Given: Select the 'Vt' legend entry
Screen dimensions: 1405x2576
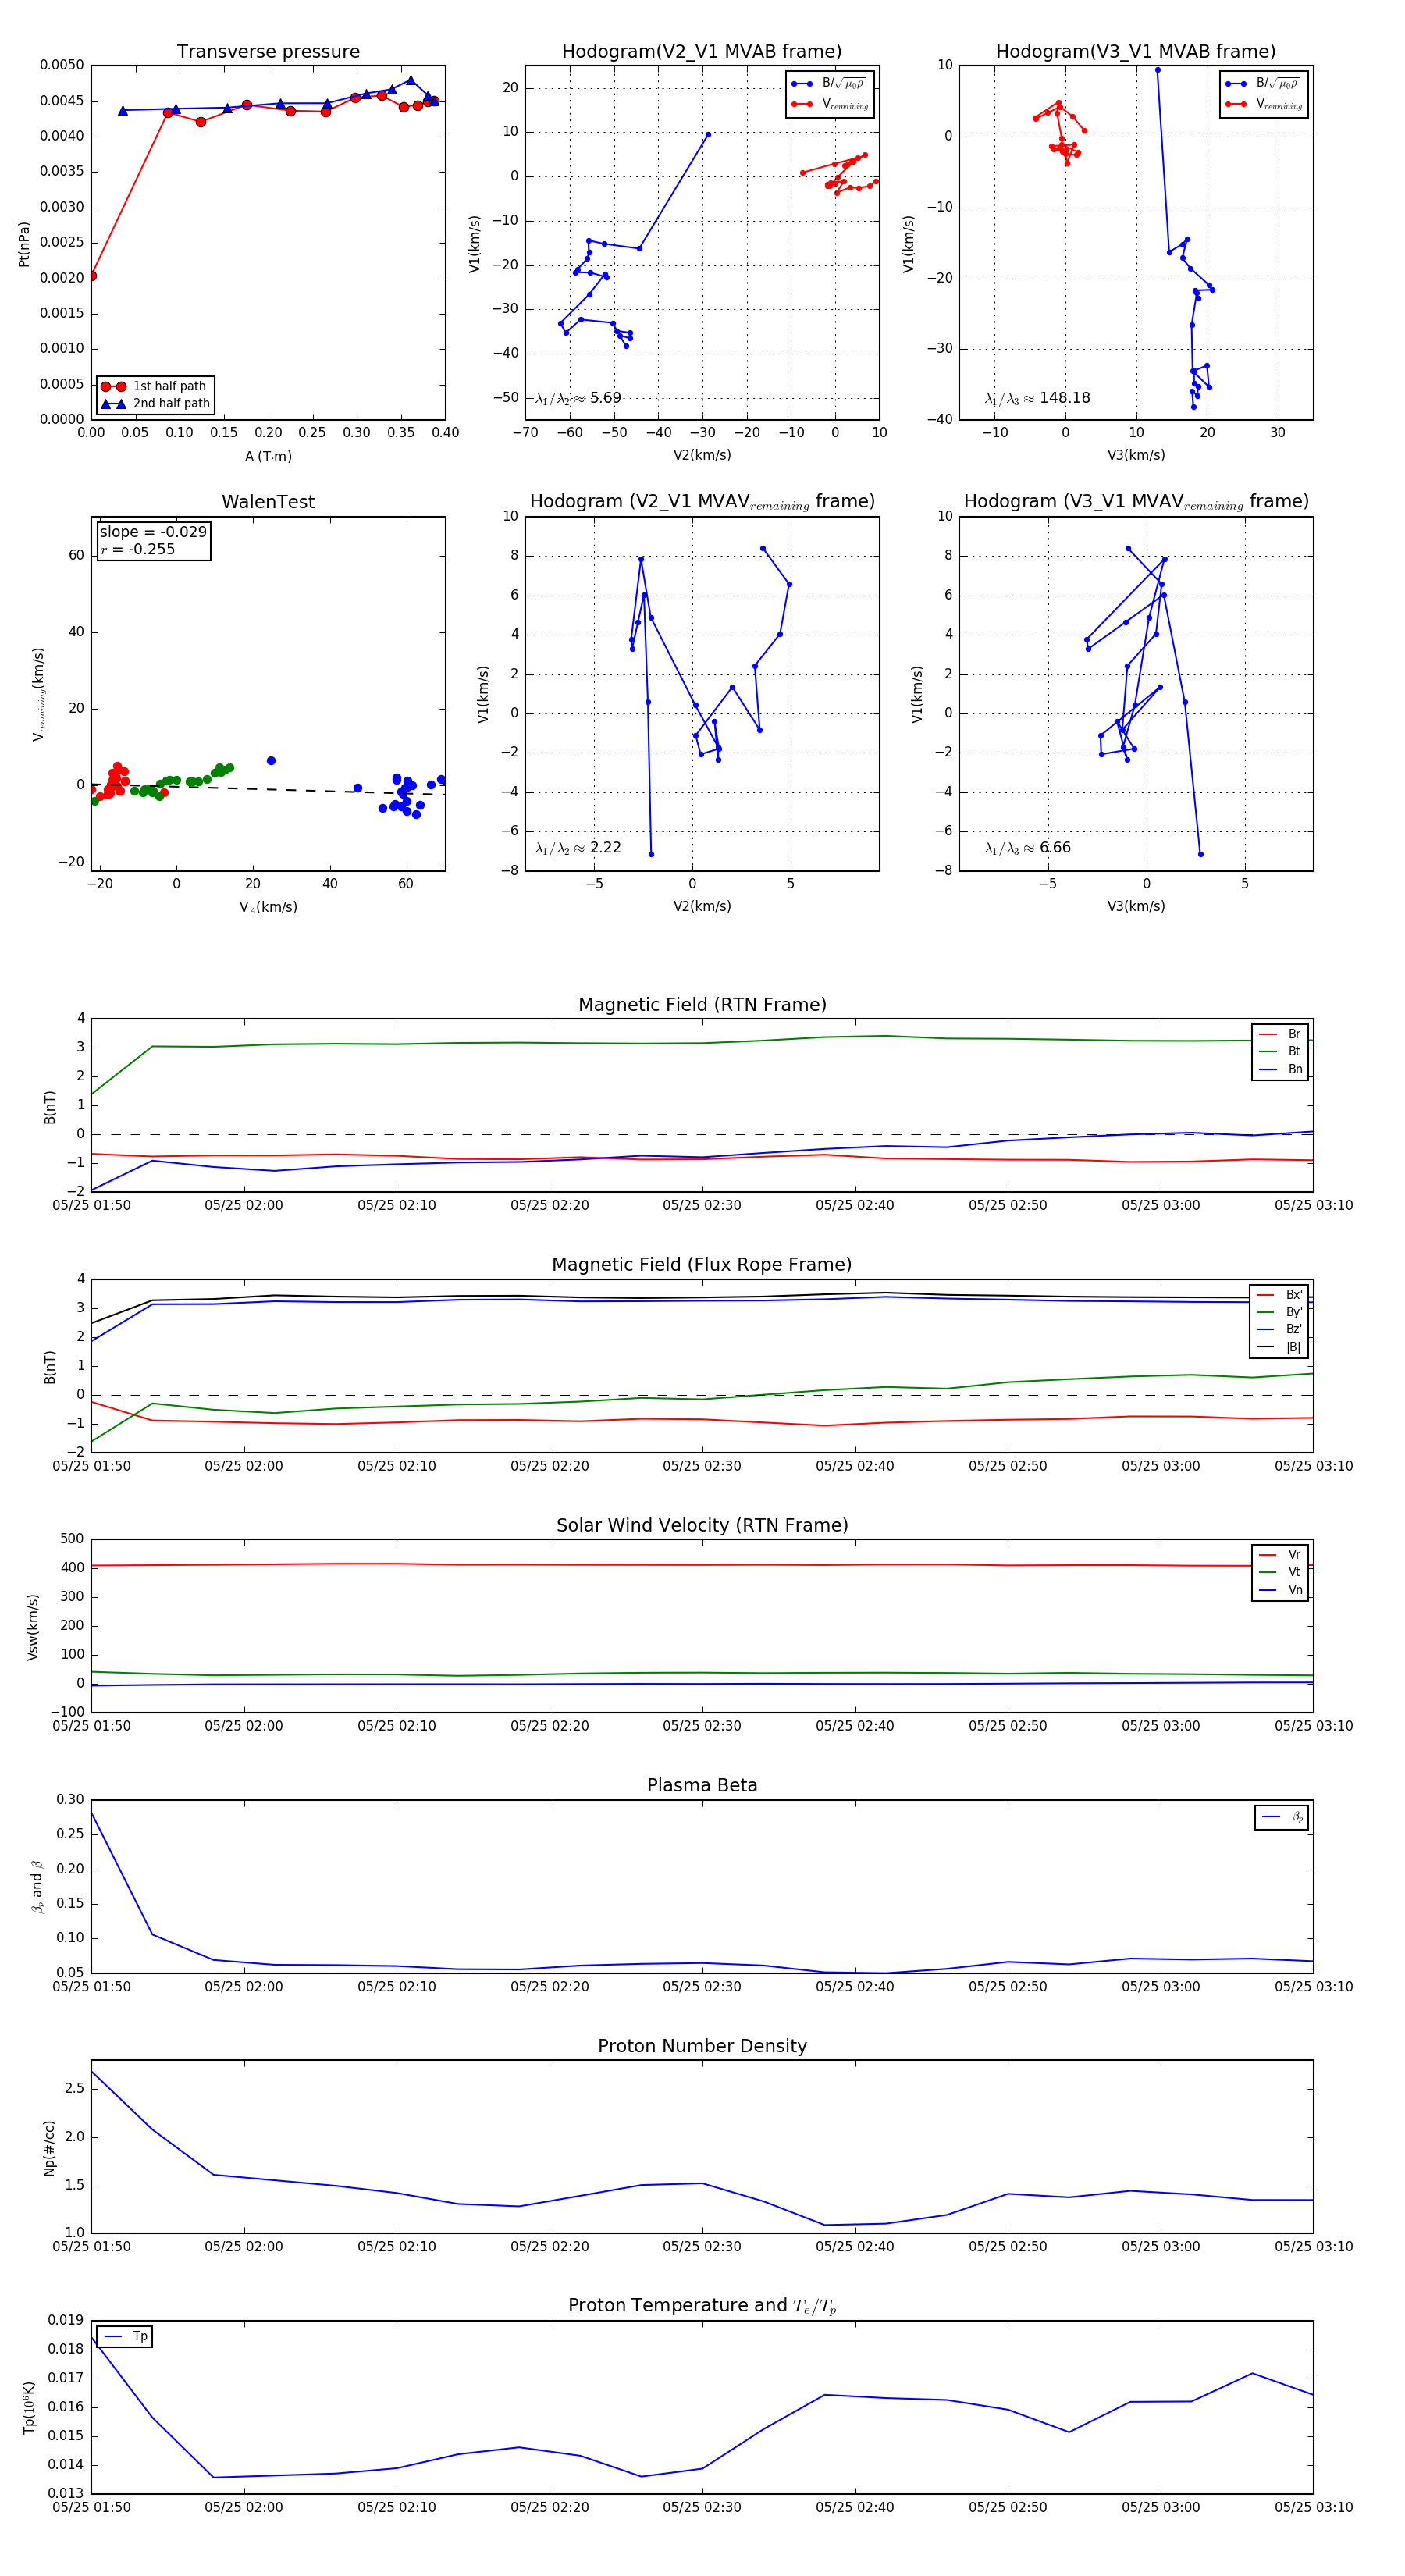Looking at the screenshot, I should click(1281, 1572).
